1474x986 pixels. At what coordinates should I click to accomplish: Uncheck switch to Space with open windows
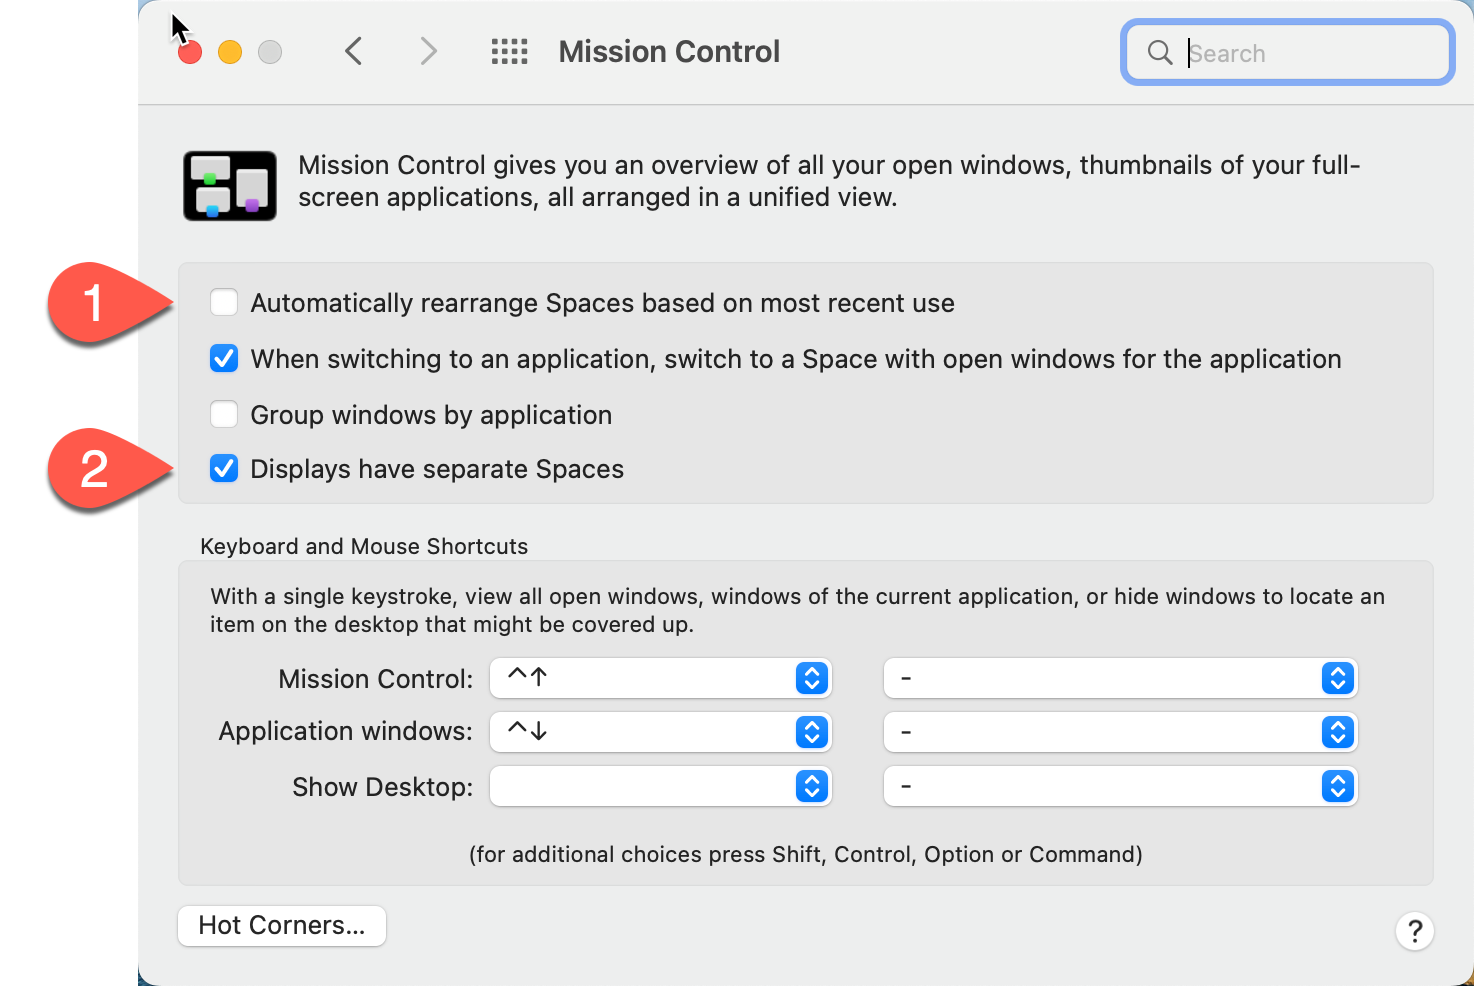tap(224, 358)
